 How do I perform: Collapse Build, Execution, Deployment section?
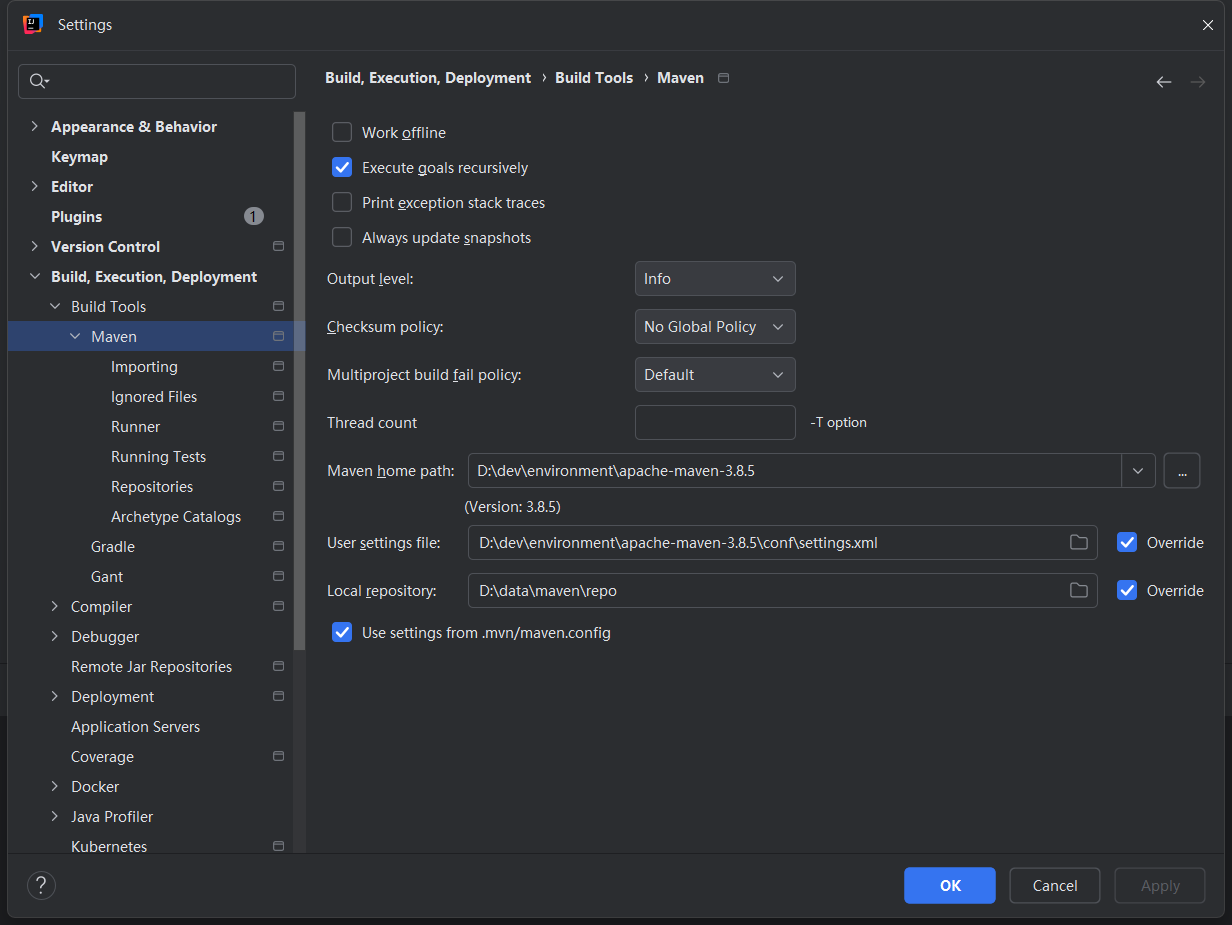coord(35,276)
